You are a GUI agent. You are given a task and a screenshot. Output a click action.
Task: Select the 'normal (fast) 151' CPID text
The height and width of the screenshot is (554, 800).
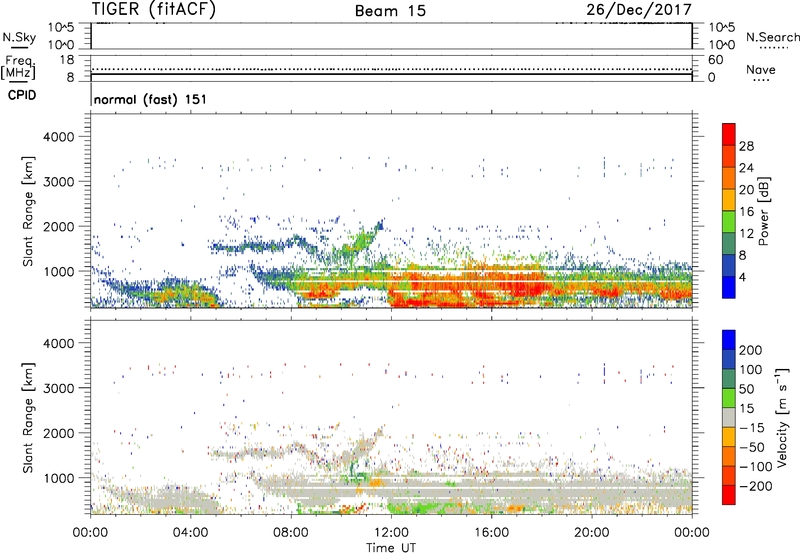tap(151, 99)
